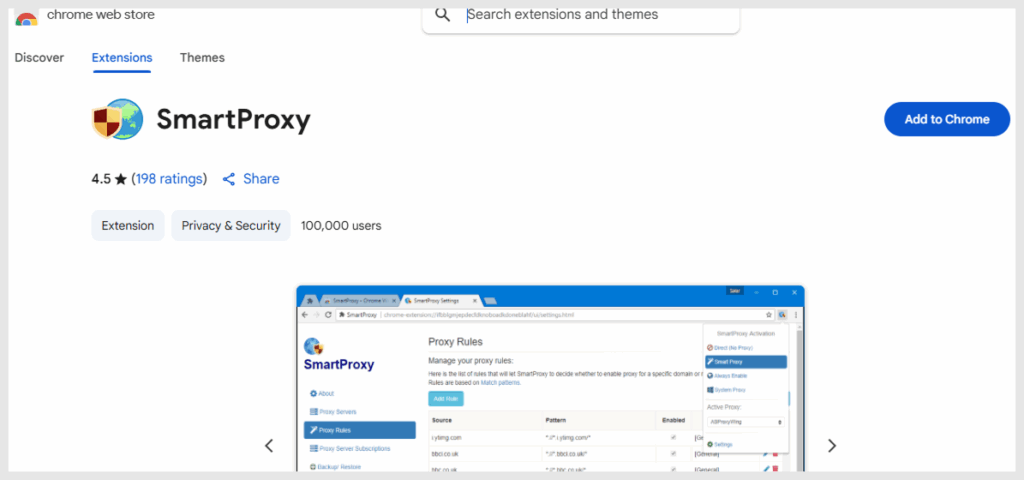The width and height of the screenshot is (1024, 480).
Task: Click the Share icon next to ratings
Action: tap(229, 179)
